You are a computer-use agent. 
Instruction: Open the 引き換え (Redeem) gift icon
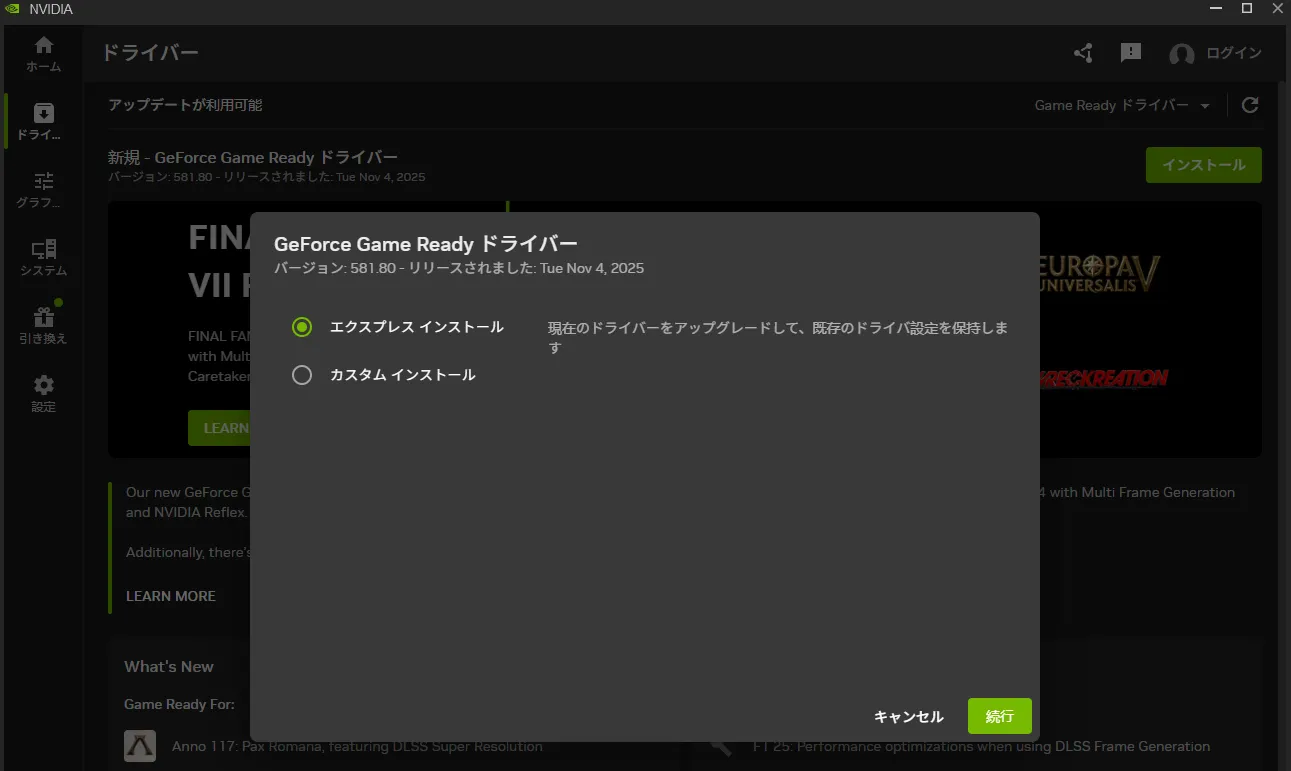43,325
